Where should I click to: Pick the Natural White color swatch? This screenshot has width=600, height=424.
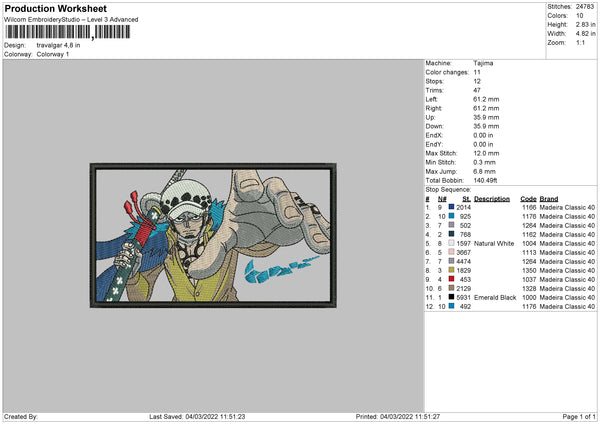click(x=452, y=243)
